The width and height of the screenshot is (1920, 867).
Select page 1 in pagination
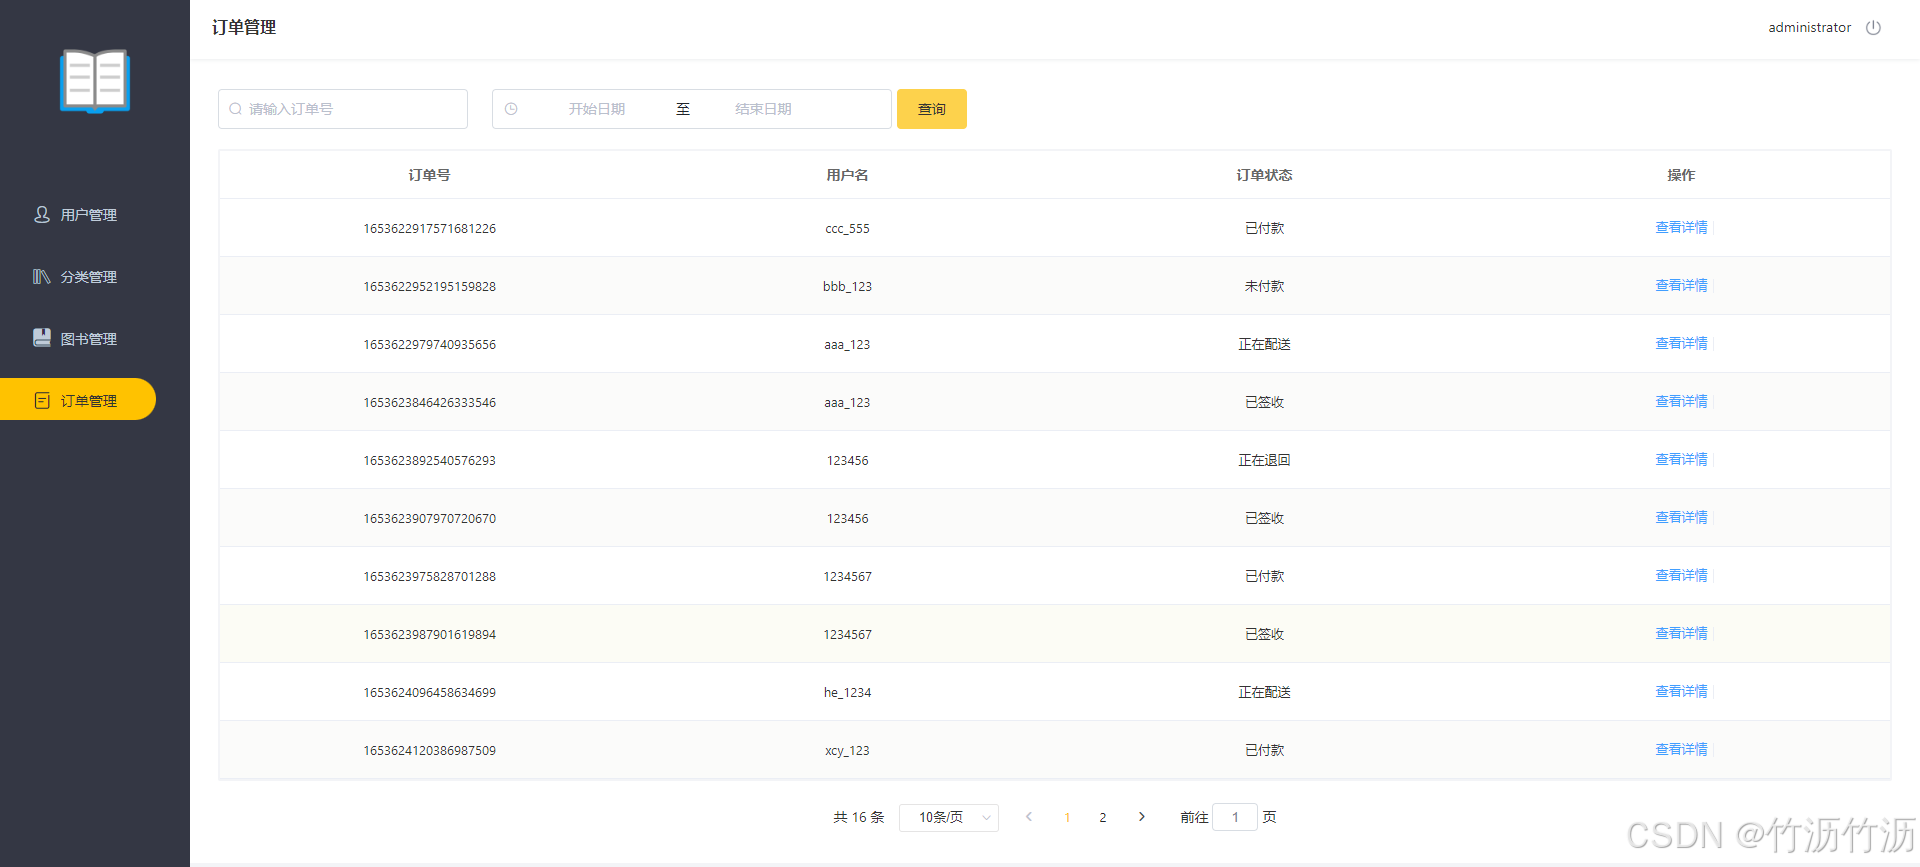pyautogui.click(x=1067, y=818)
